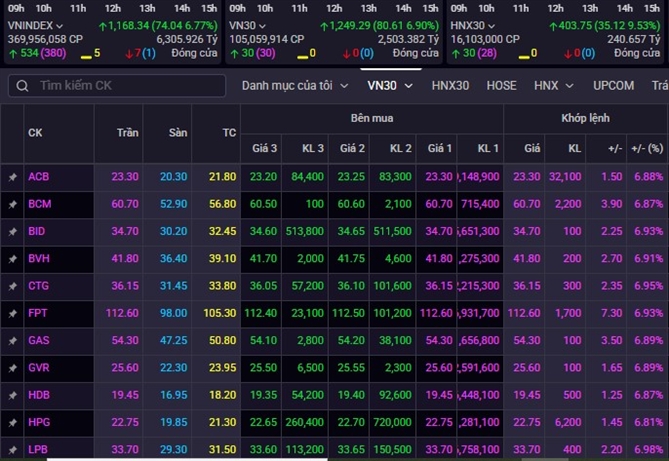
Task: Click BCM KL 1 volume 715,400
Action: pos(480,204)
